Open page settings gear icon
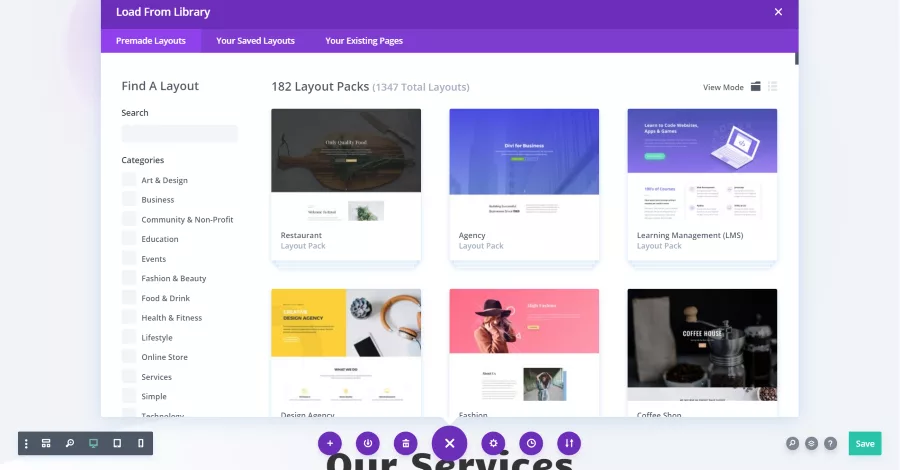This screenshot has width=900, height=470. coord(493,443)
